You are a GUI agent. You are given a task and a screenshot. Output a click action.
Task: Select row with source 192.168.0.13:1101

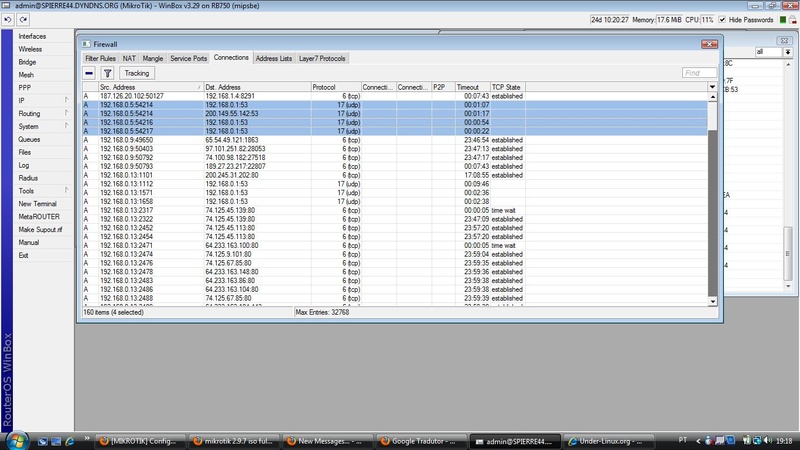point(395,175)
